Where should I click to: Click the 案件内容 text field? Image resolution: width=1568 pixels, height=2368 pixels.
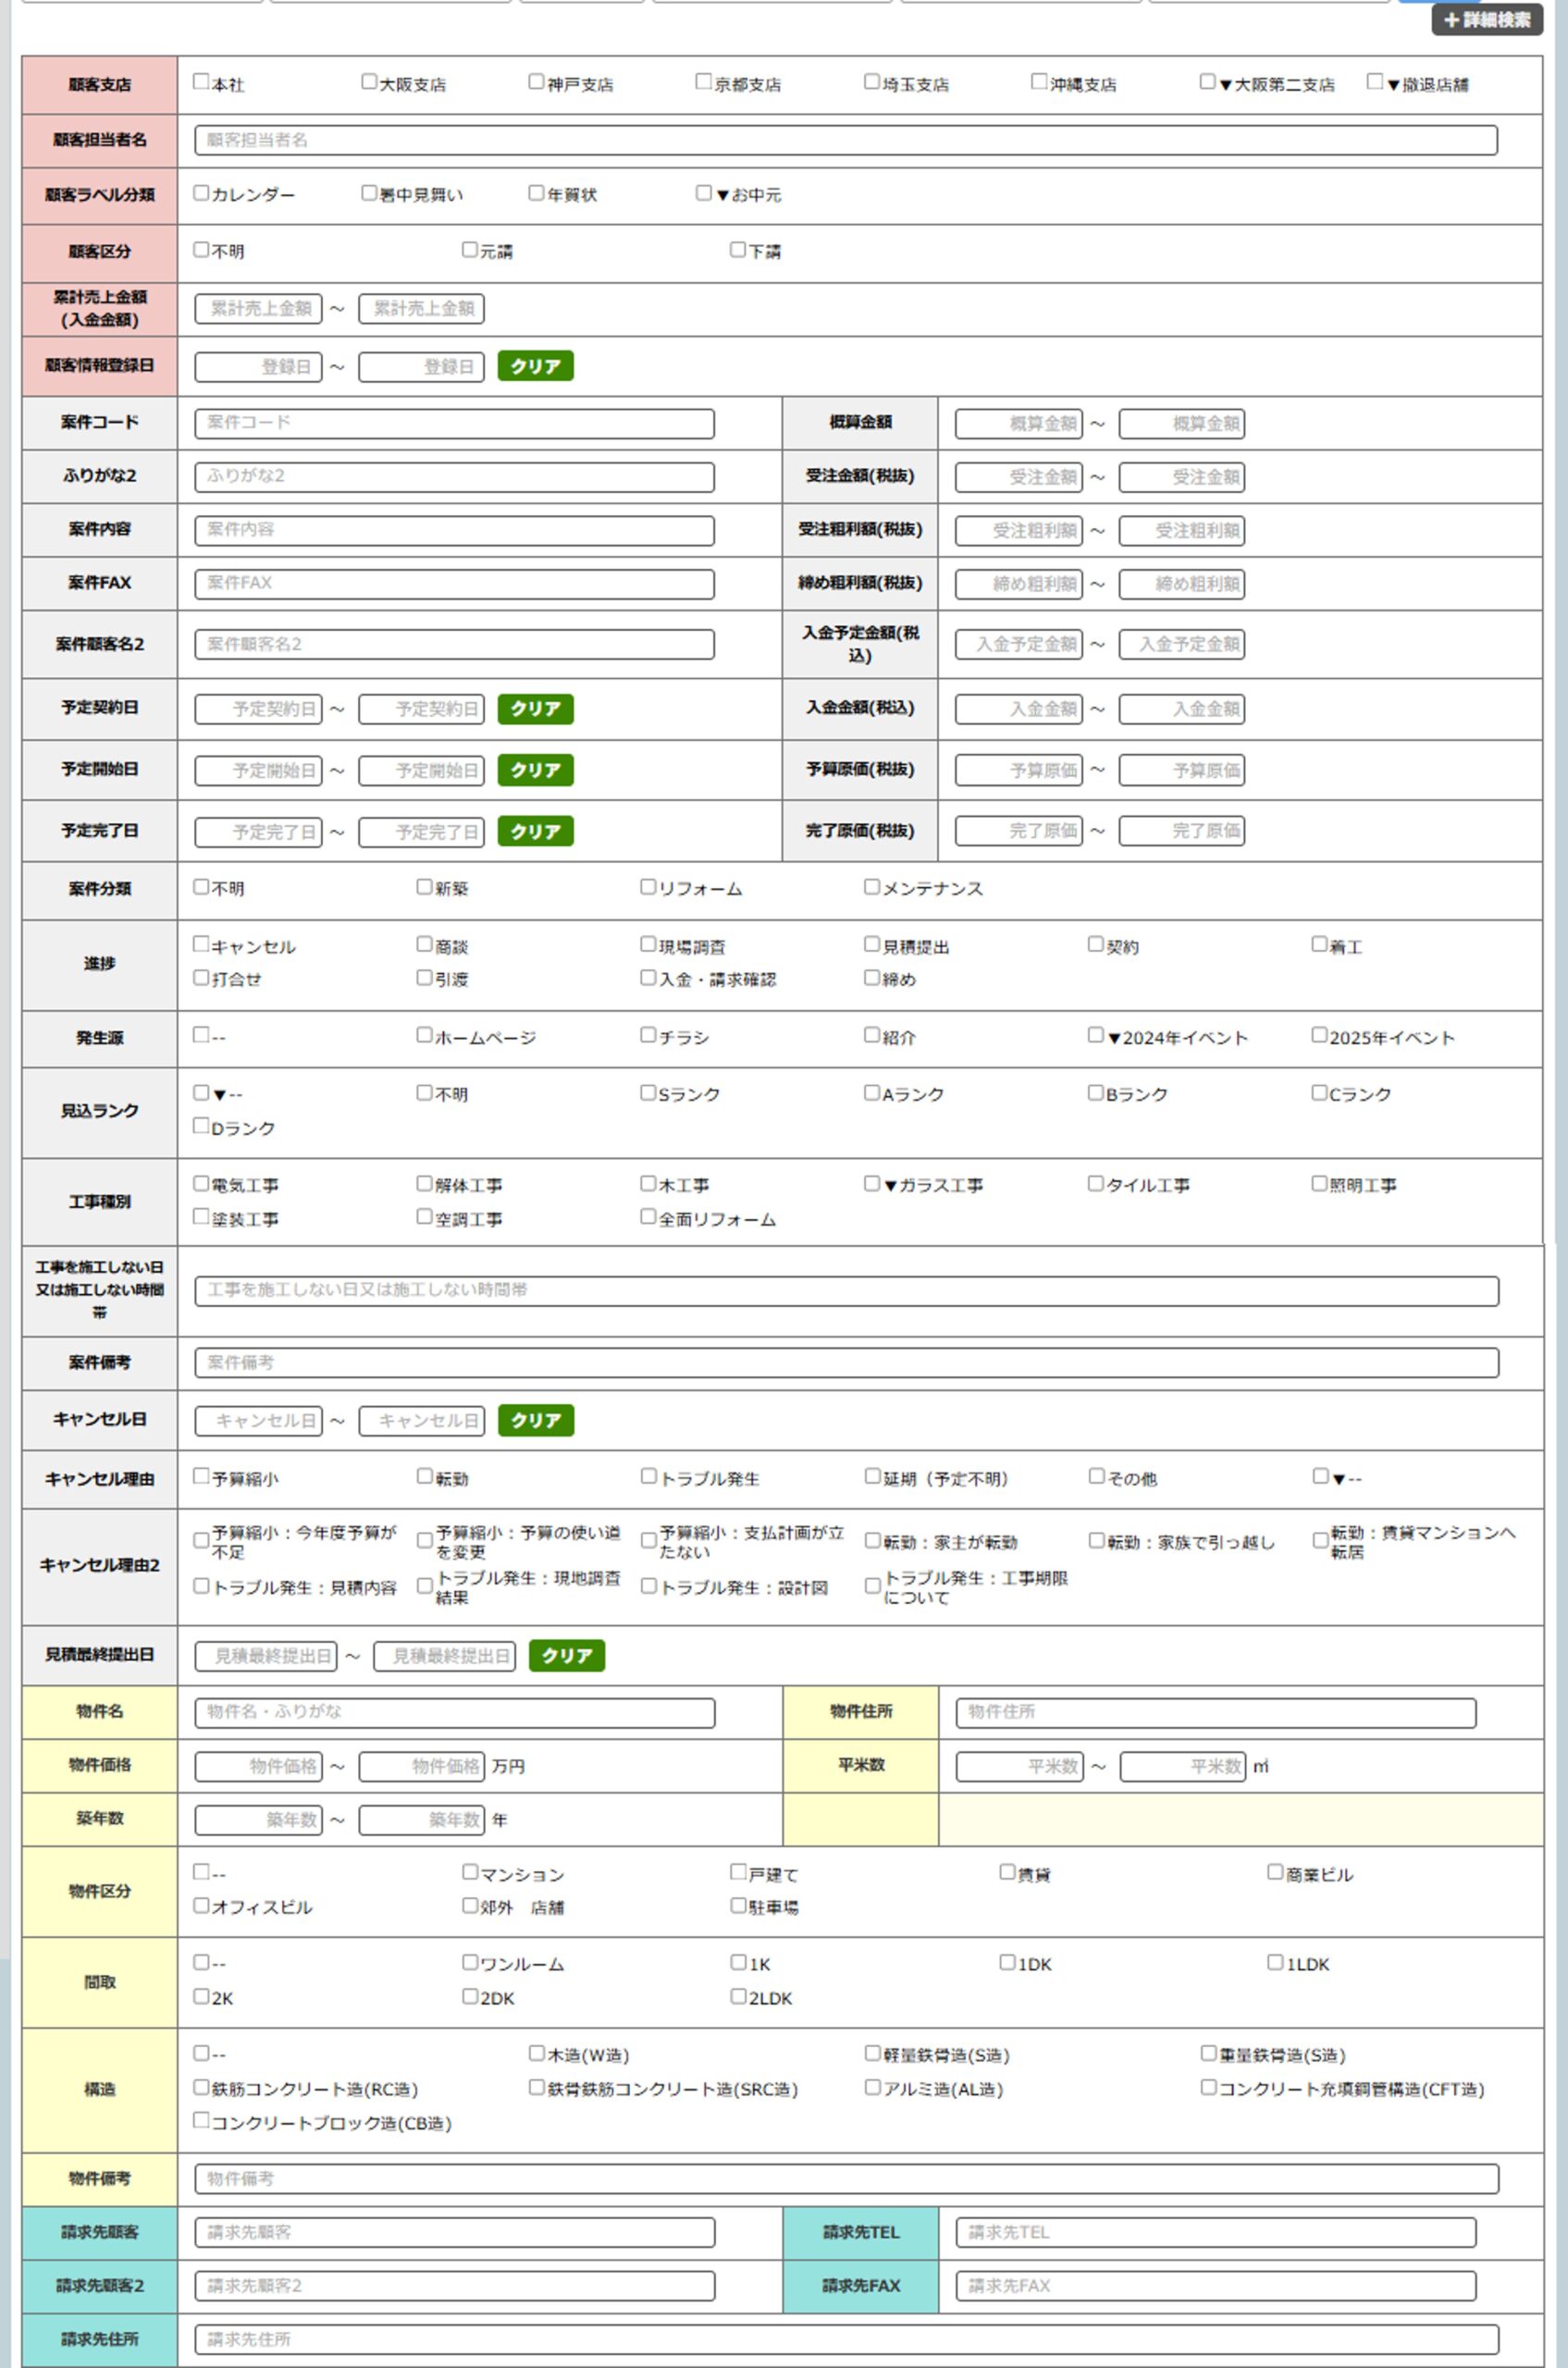[455, 530]
